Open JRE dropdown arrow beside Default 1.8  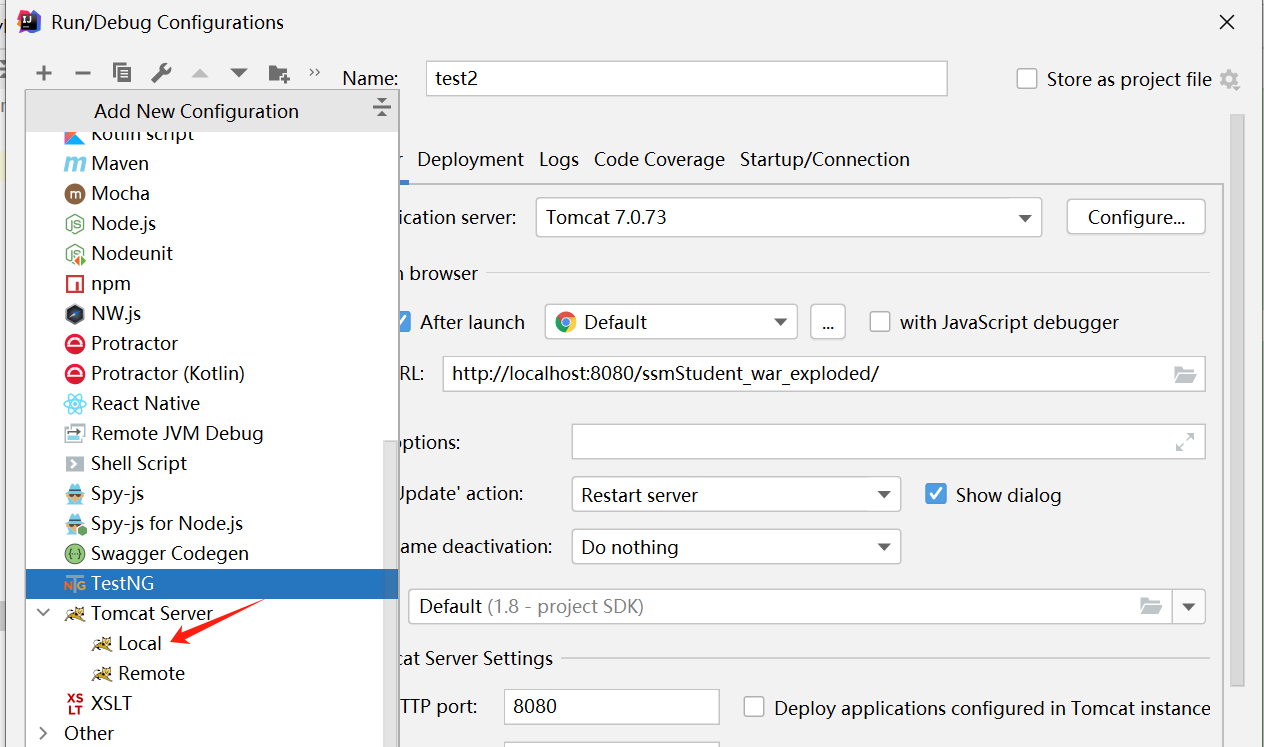pos(1189,607)
